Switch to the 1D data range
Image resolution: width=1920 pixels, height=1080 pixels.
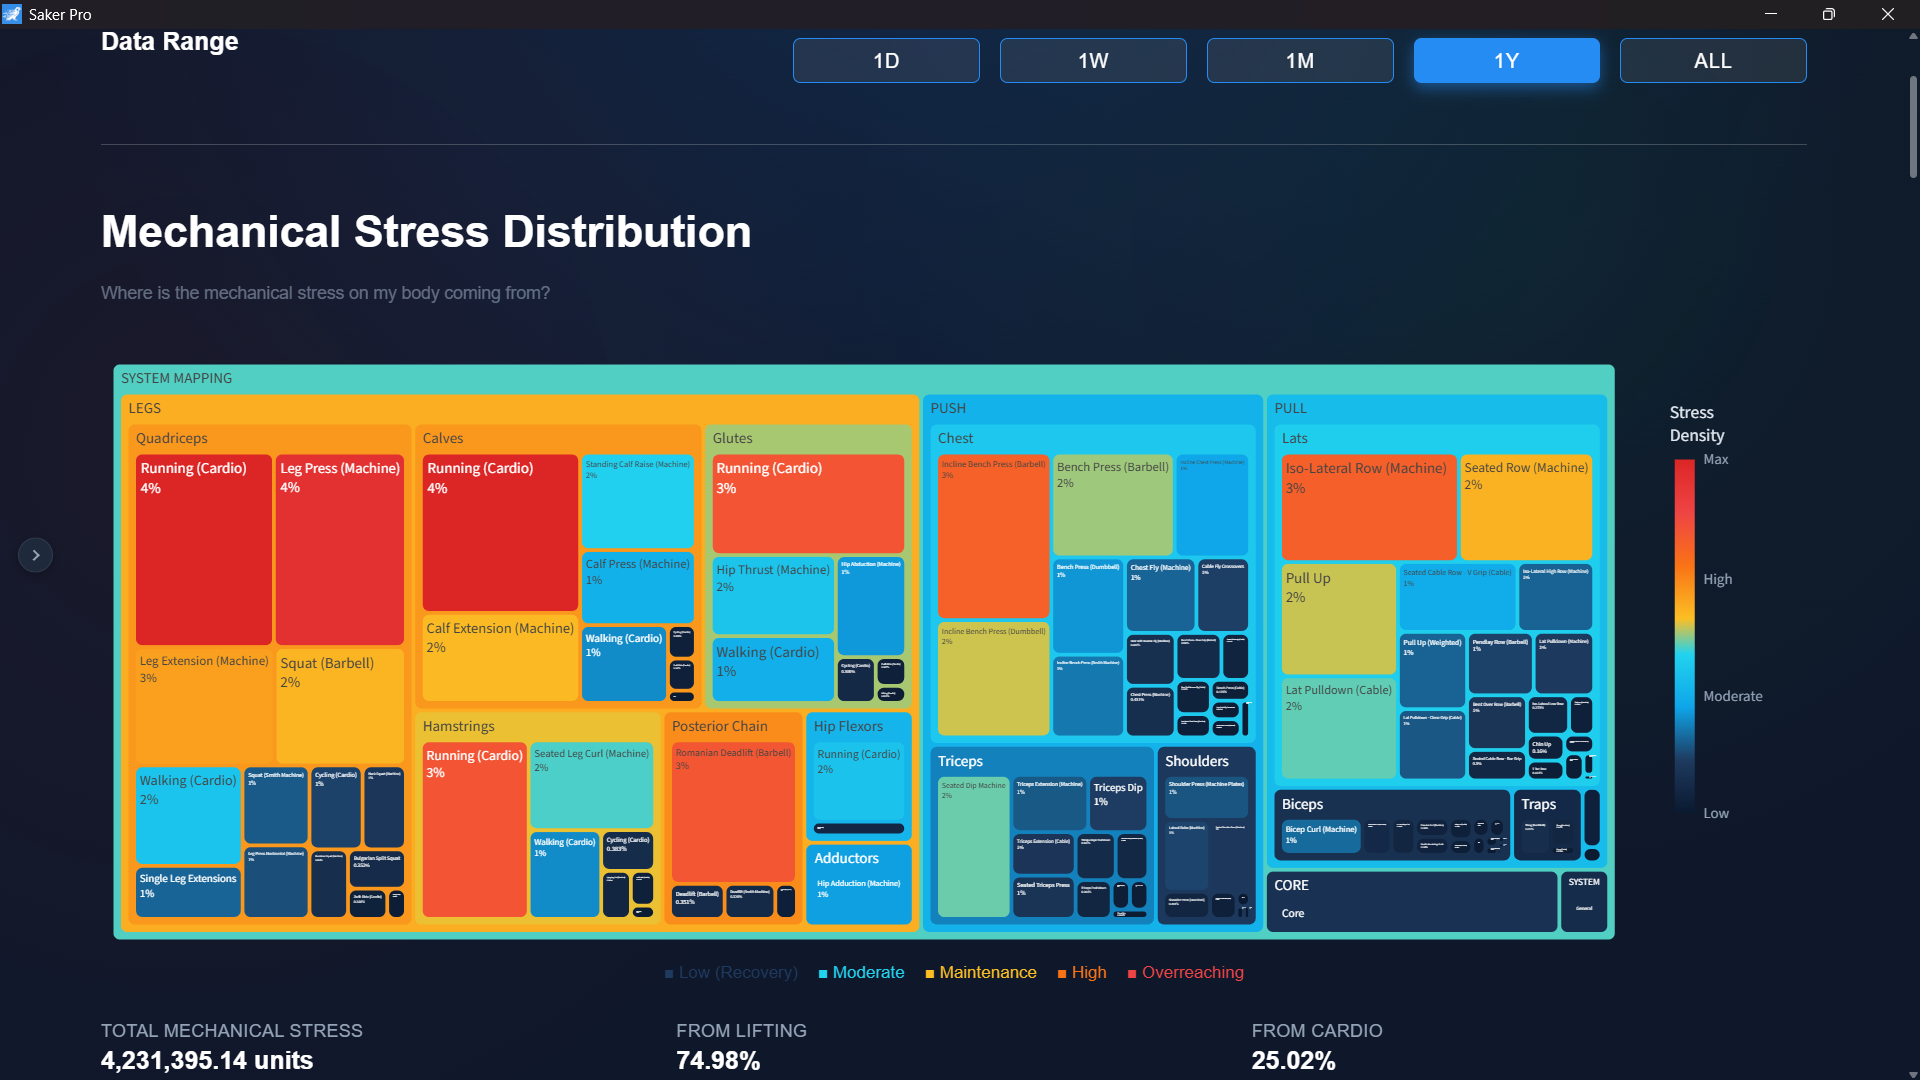(885, 60)
